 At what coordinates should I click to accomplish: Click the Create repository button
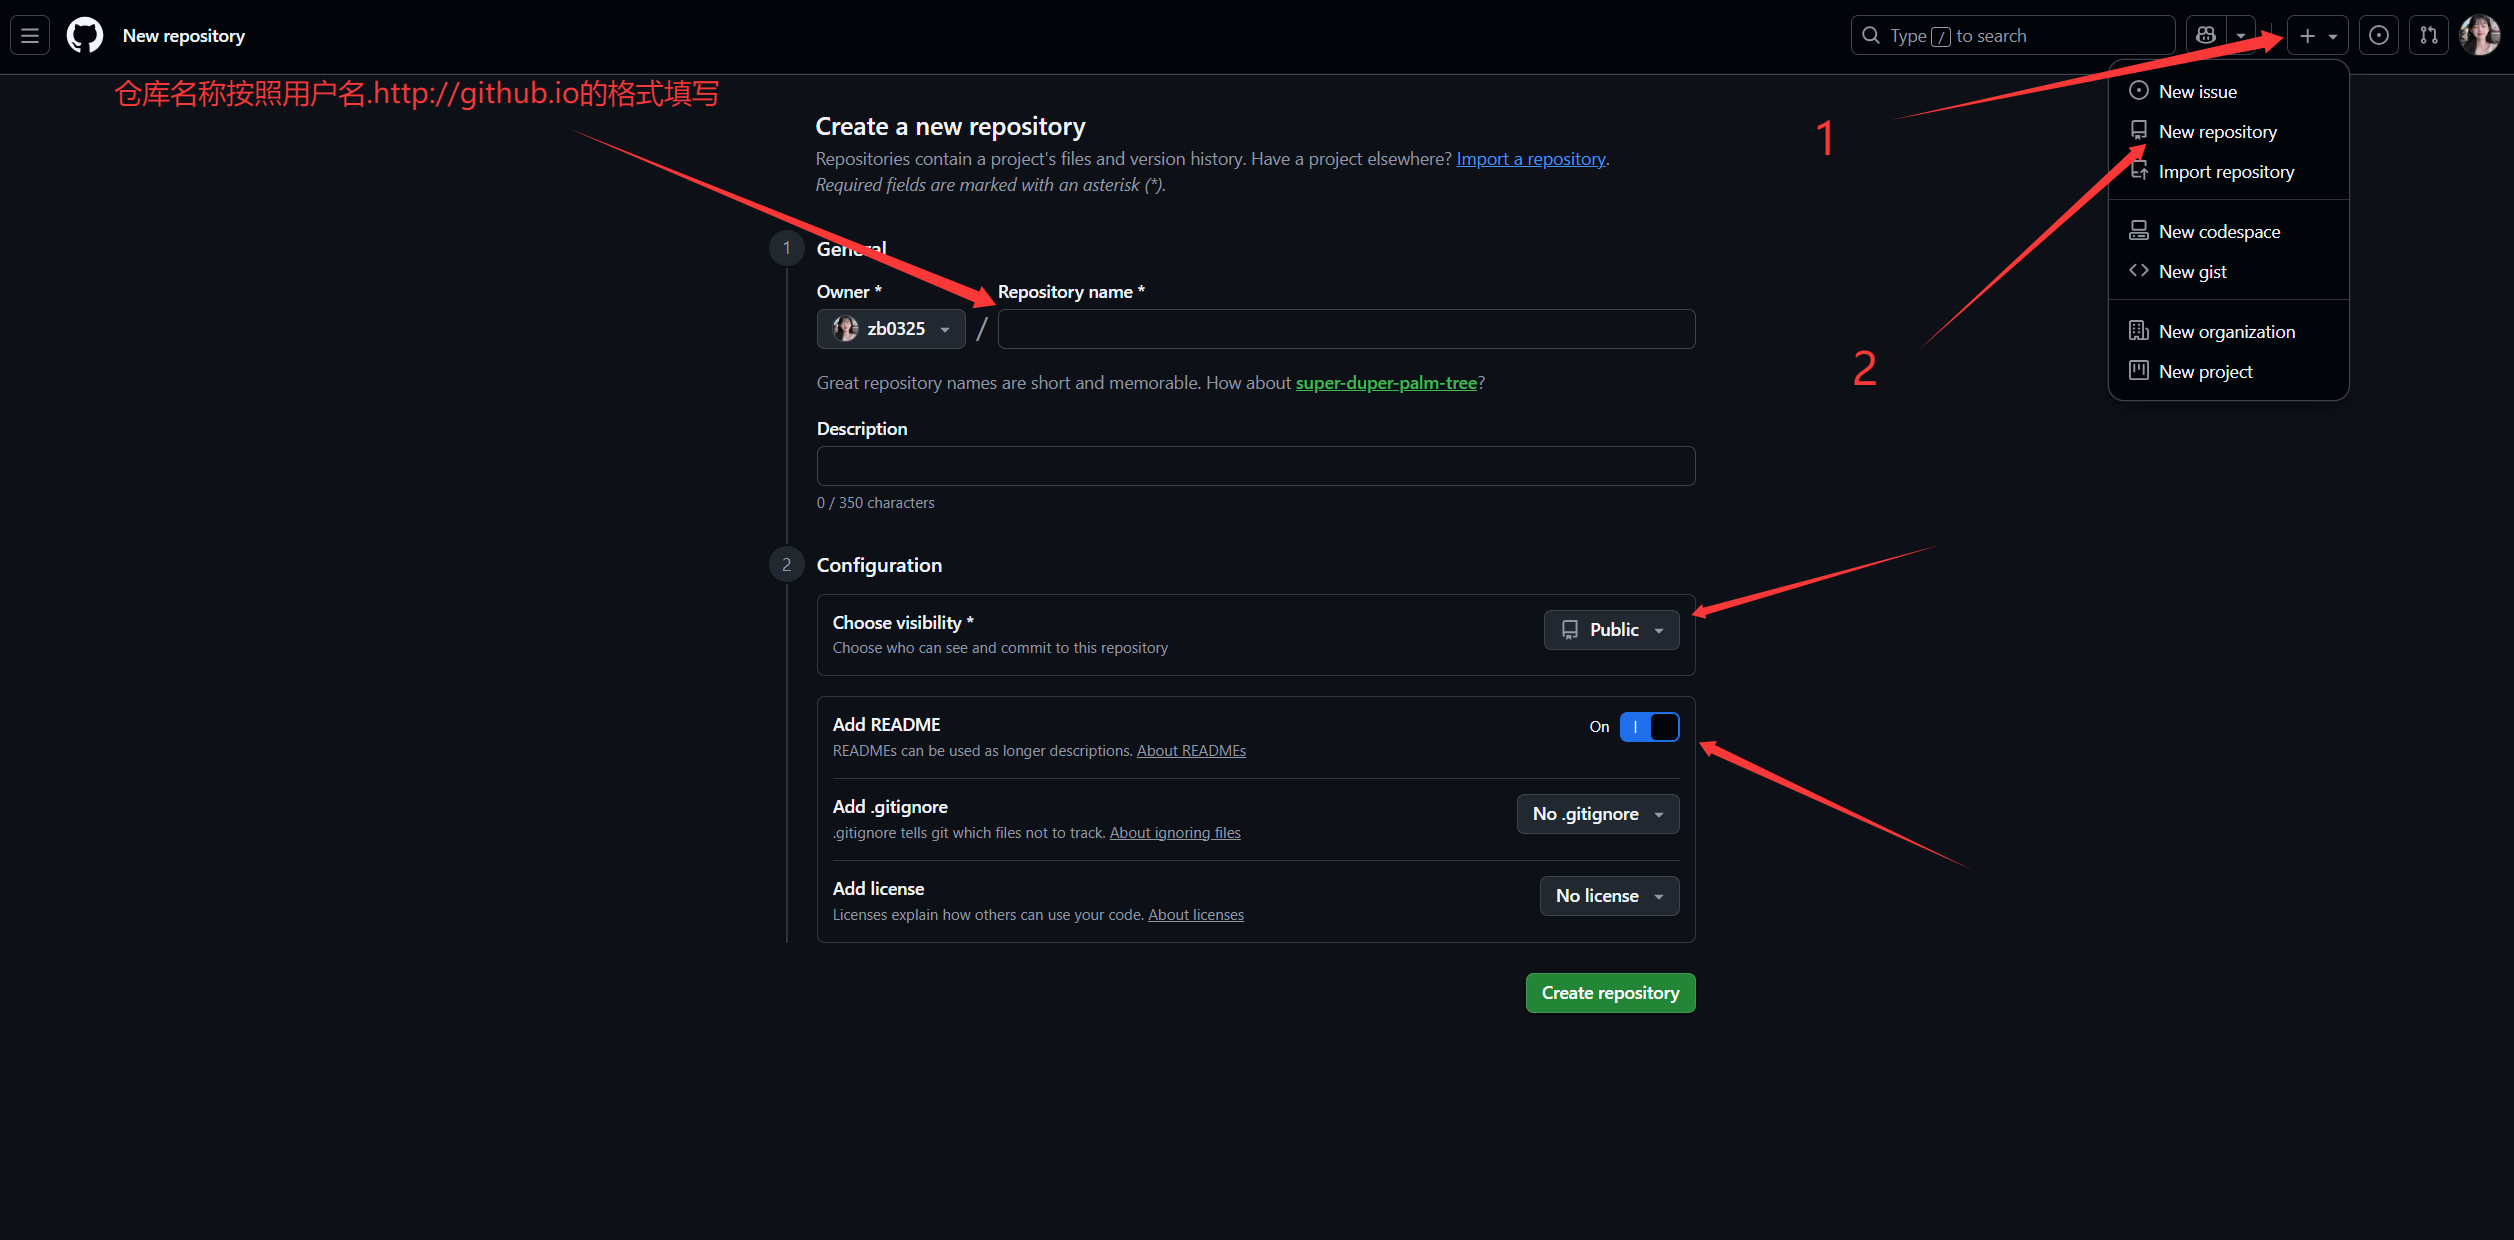(1610, 993)
